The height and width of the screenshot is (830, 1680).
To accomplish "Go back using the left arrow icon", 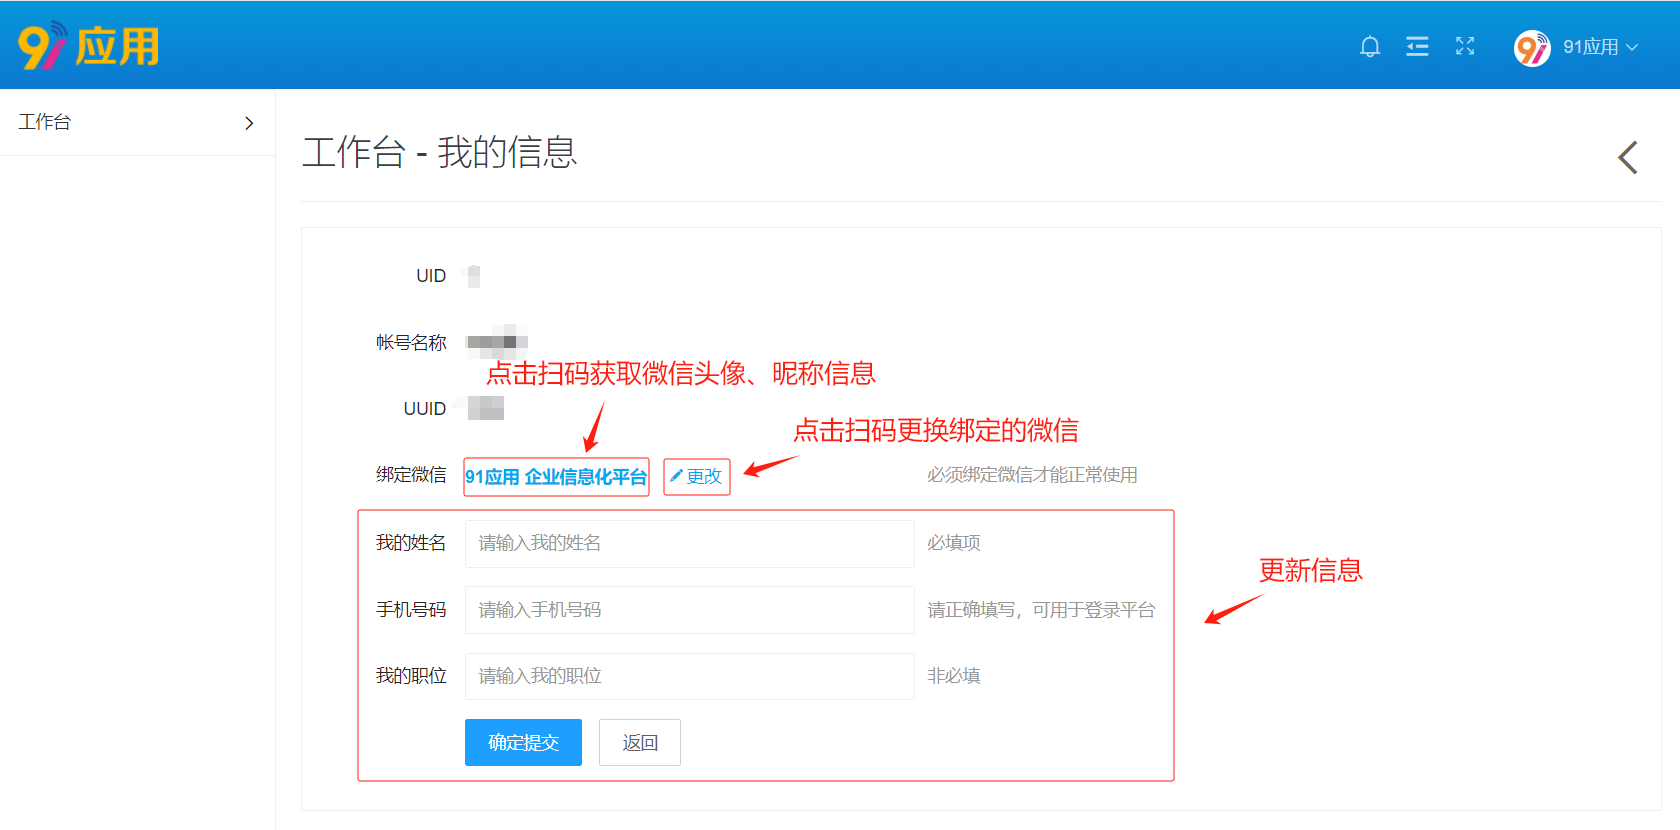I will 1628,157.
